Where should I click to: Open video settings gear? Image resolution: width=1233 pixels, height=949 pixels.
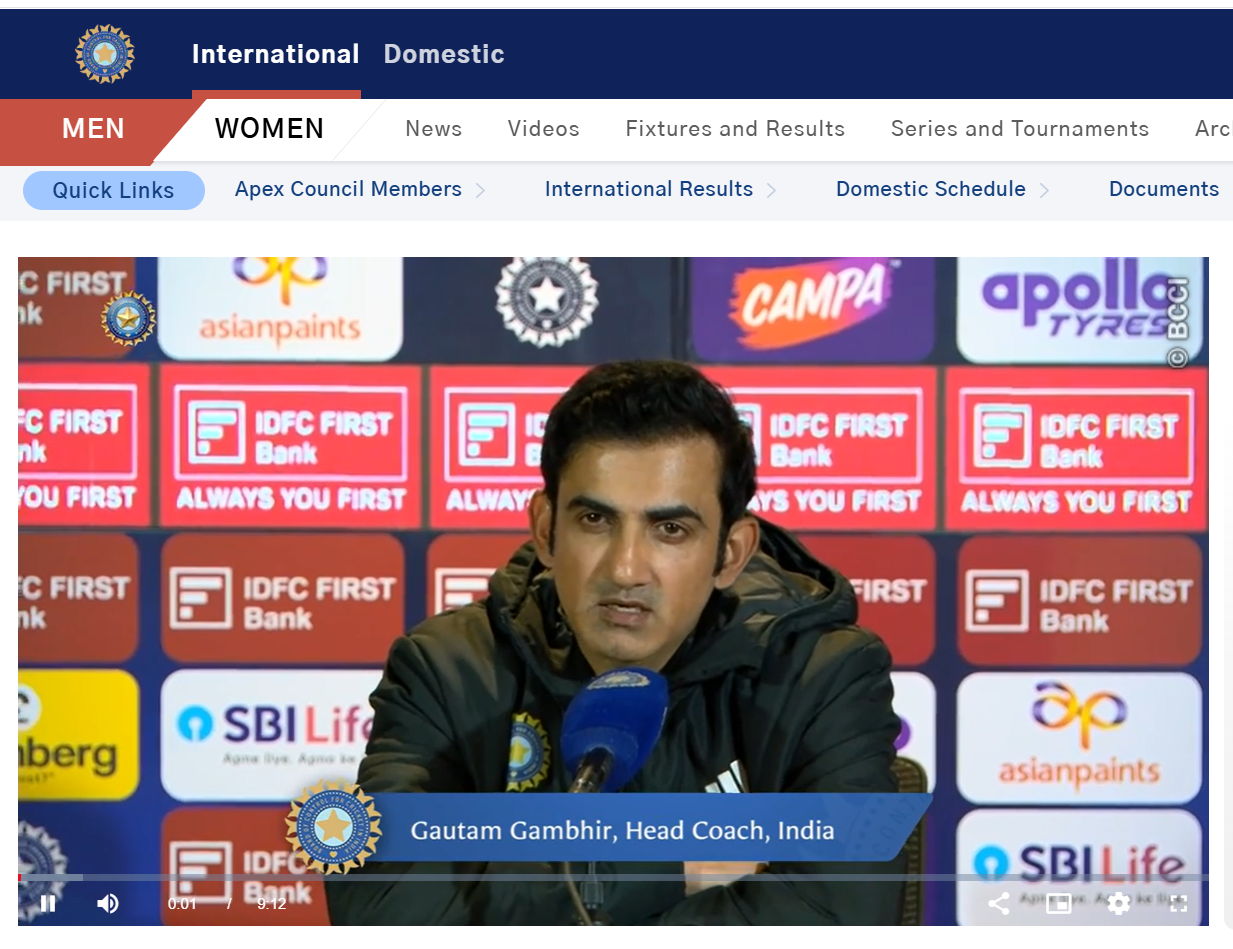click(x=1119, y=904)
